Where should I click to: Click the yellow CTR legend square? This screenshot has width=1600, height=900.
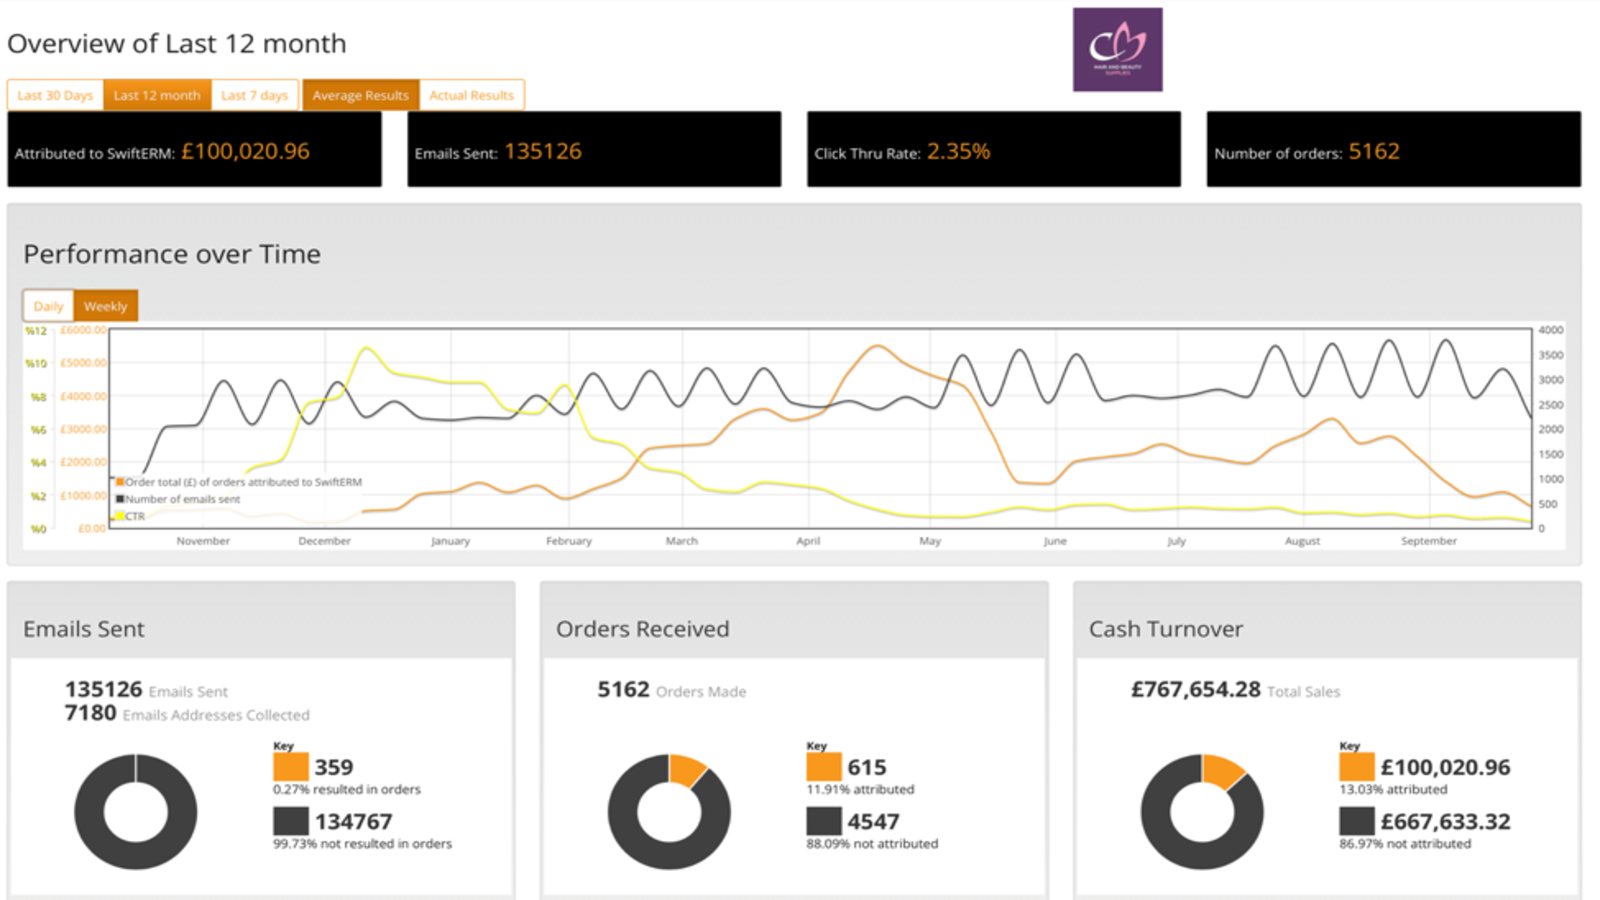[120, 516]
